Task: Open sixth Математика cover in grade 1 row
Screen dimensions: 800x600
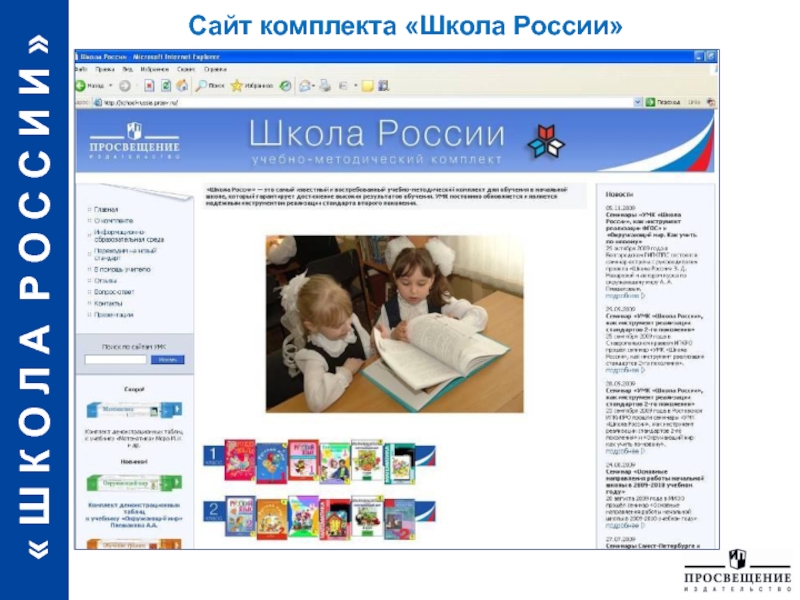Action: click(x=399, y=463)
